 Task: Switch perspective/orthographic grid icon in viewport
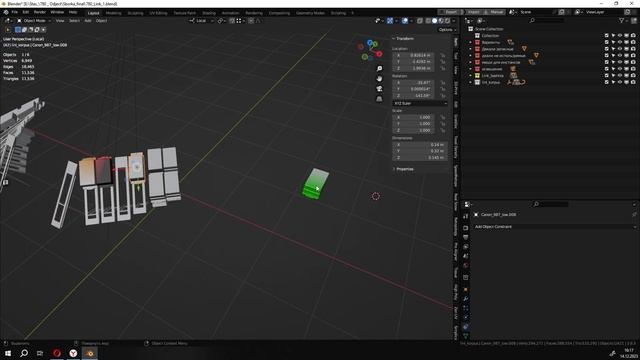click(379, 99)
